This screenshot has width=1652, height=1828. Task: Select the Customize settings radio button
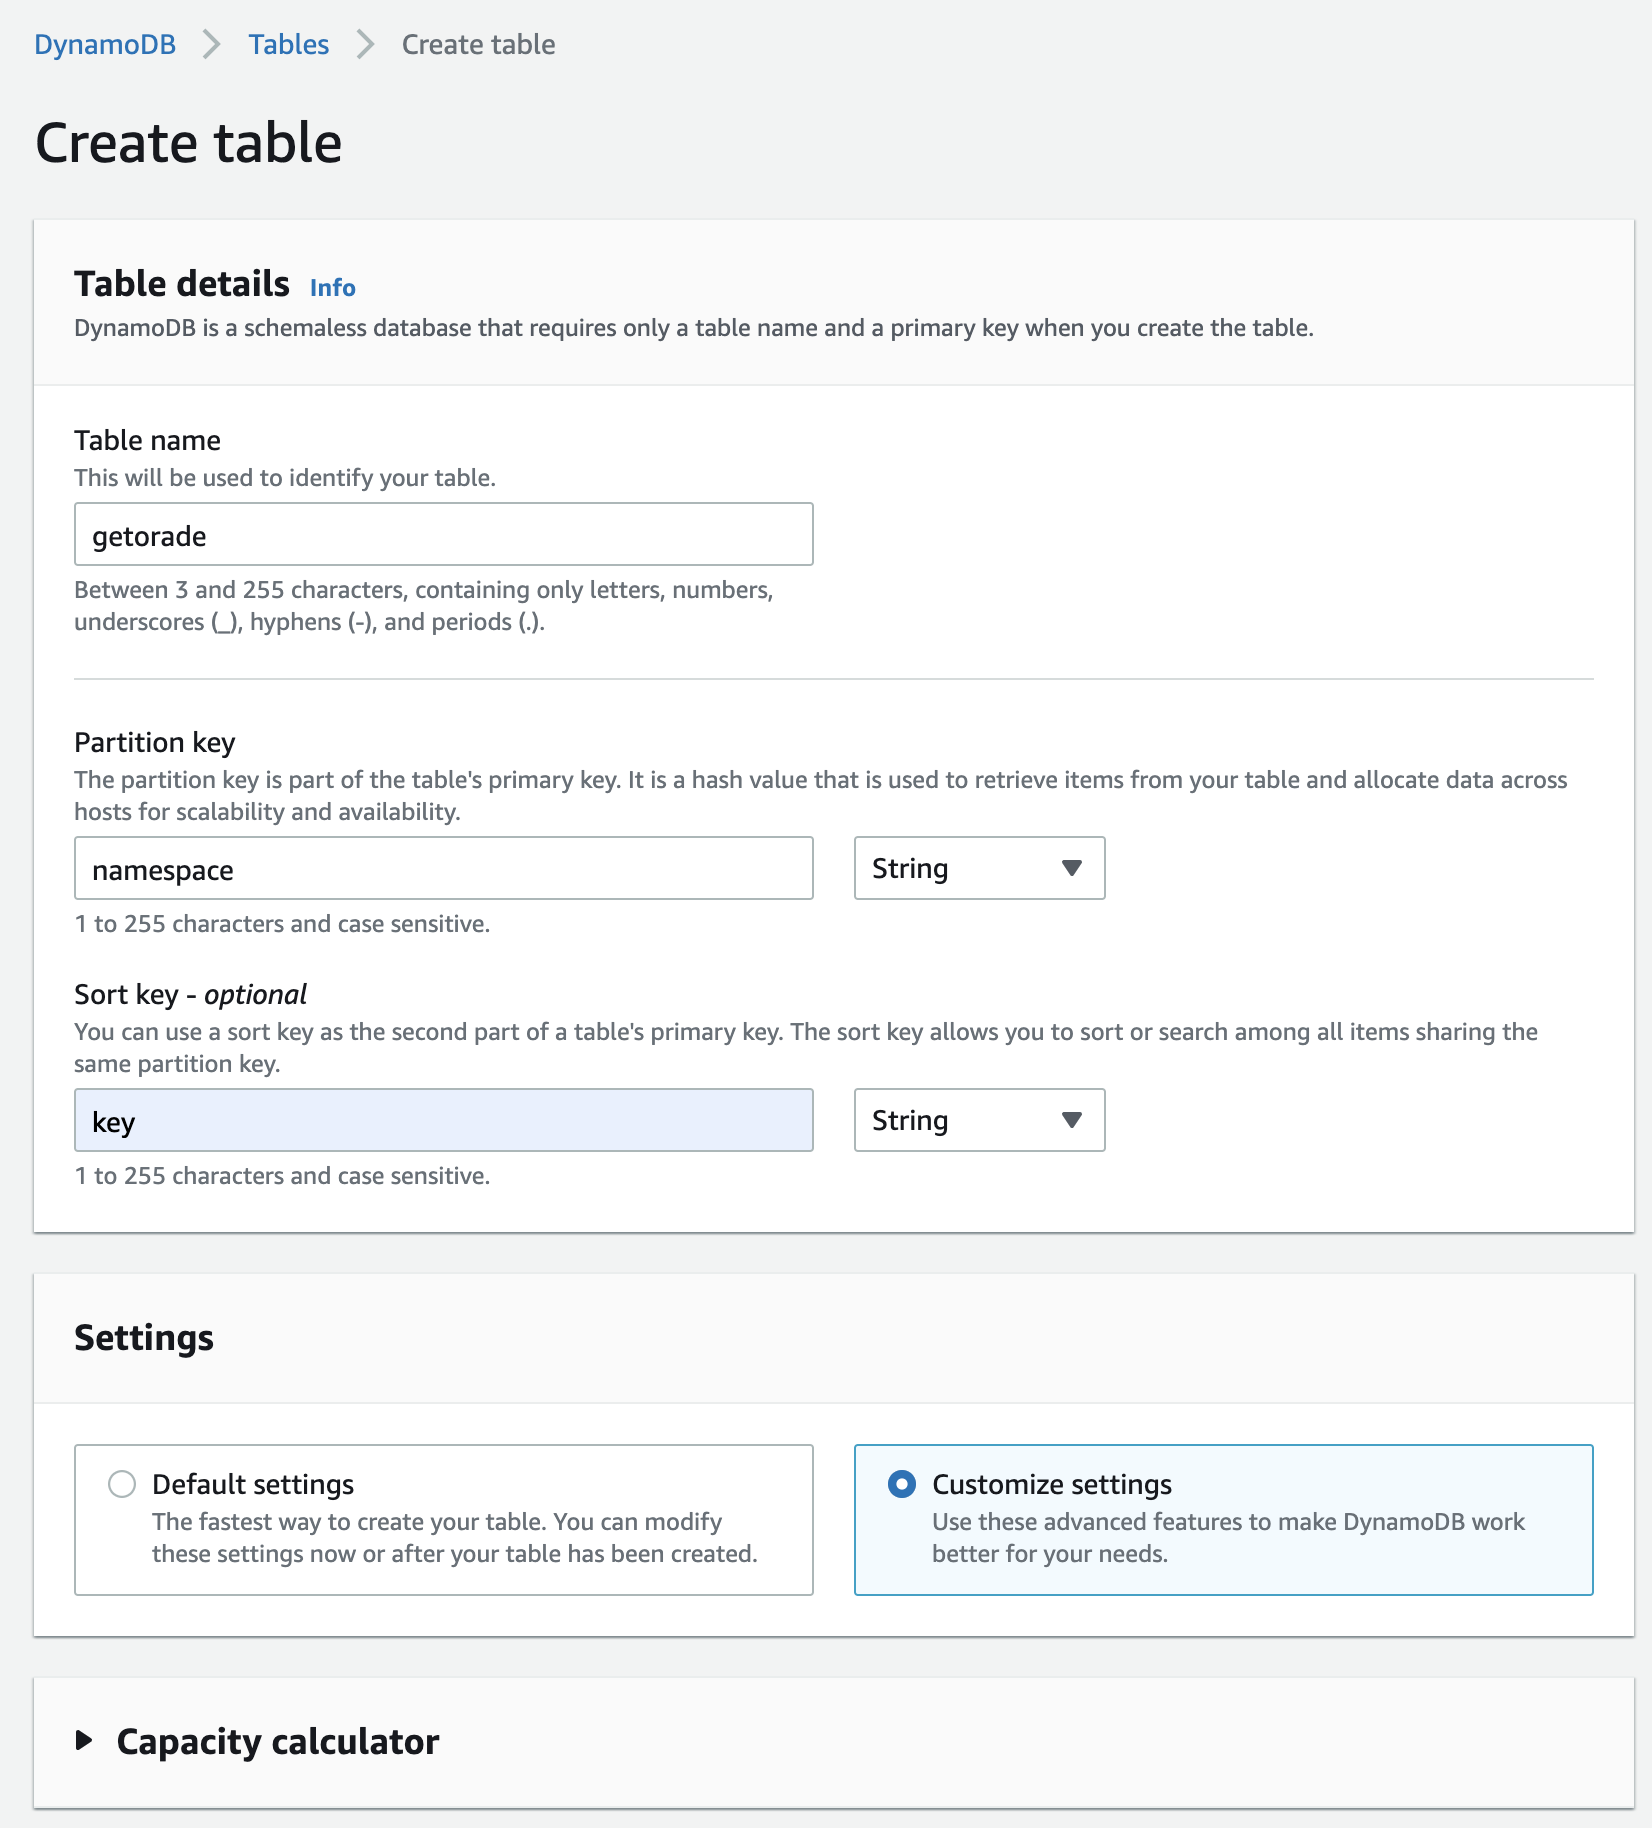(x=902, y=1485)
